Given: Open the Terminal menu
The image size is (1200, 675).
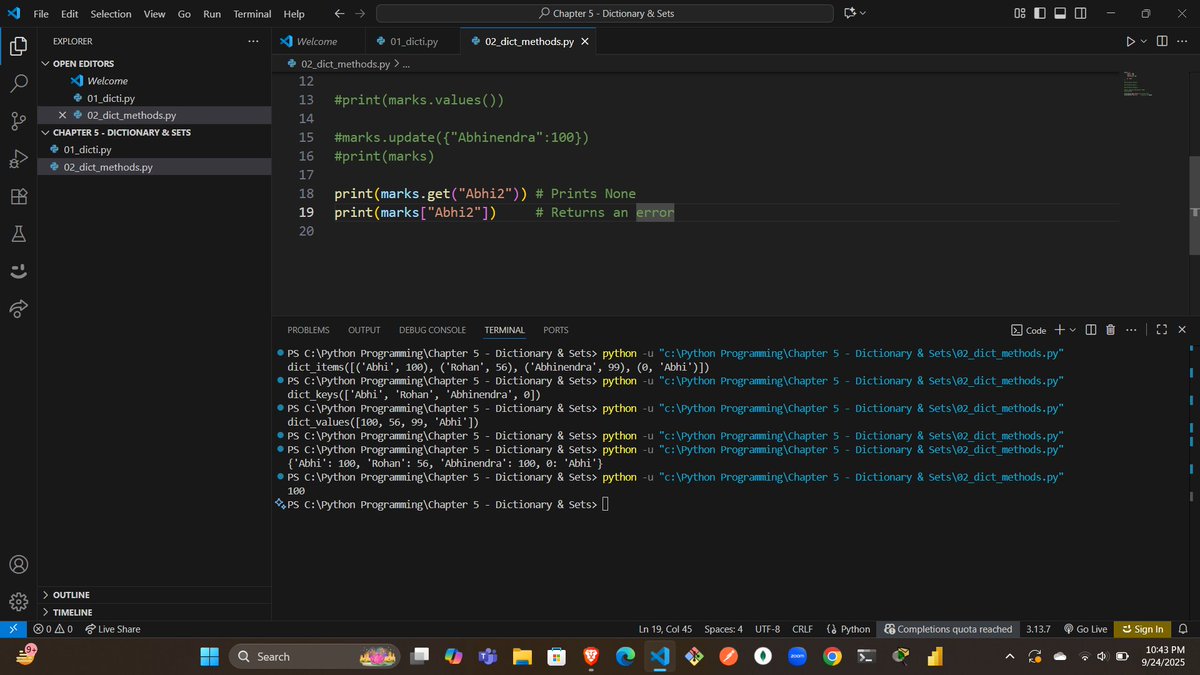Looking at the screenshot, I should point(252,14).
